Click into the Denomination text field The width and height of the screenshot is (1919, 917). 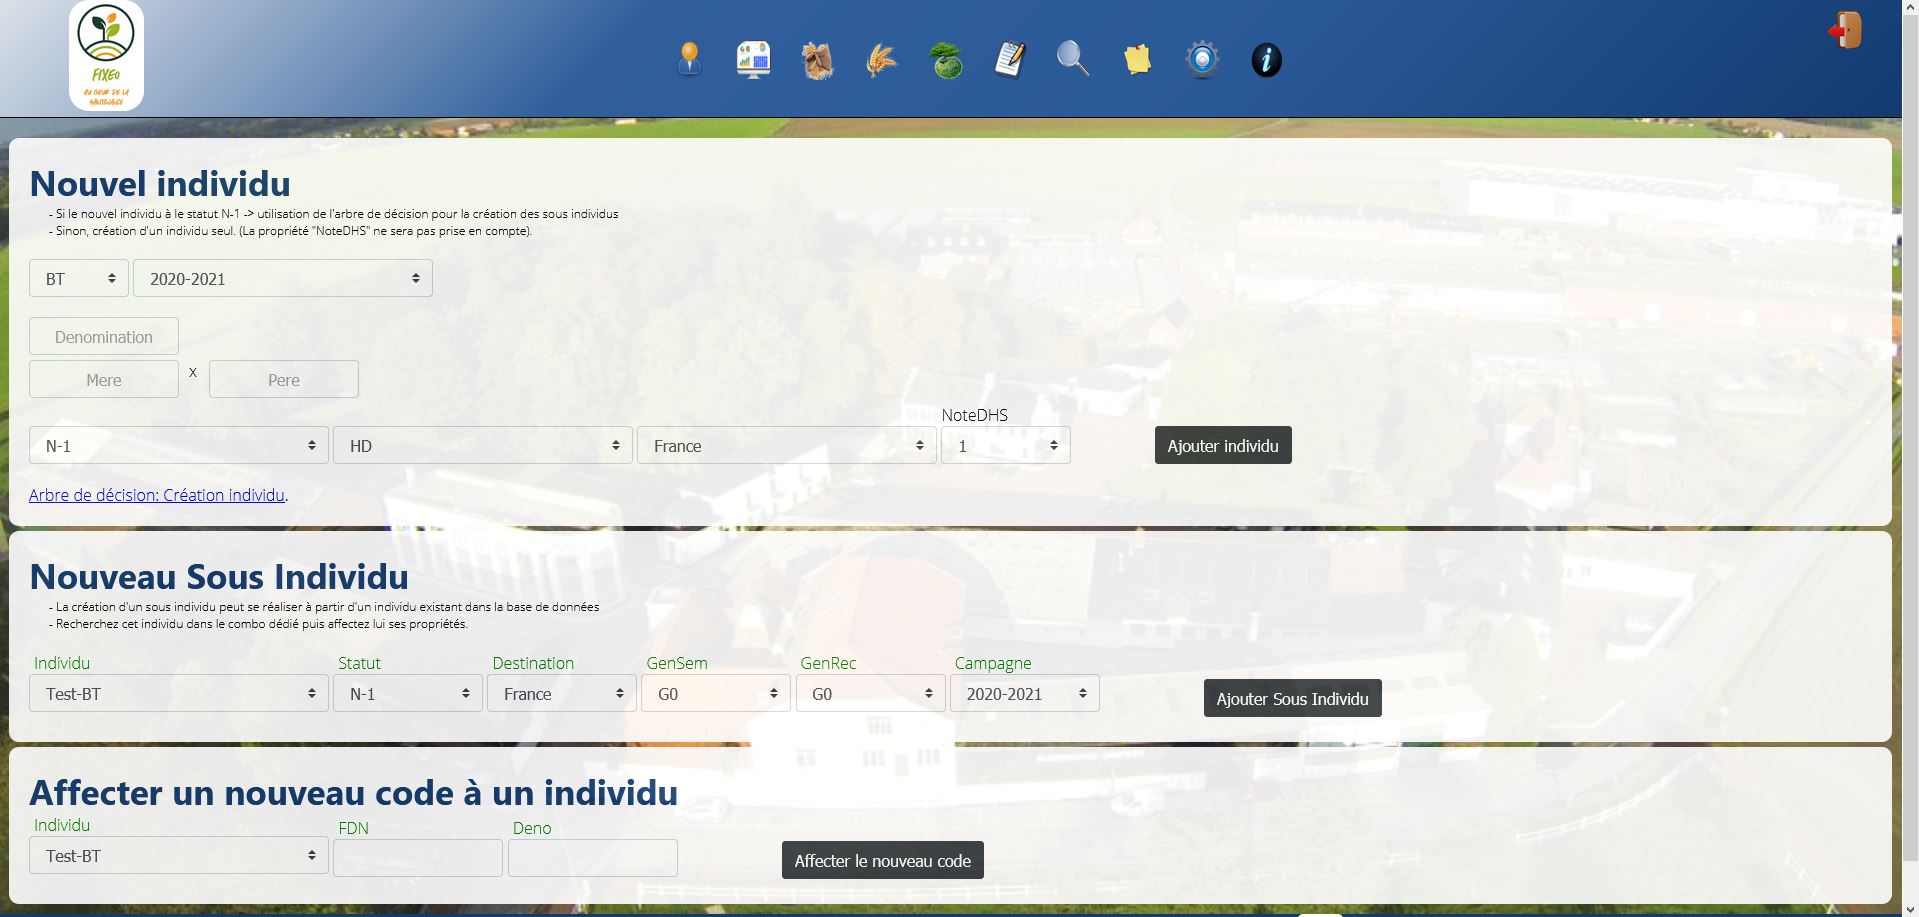pos(104,337)
